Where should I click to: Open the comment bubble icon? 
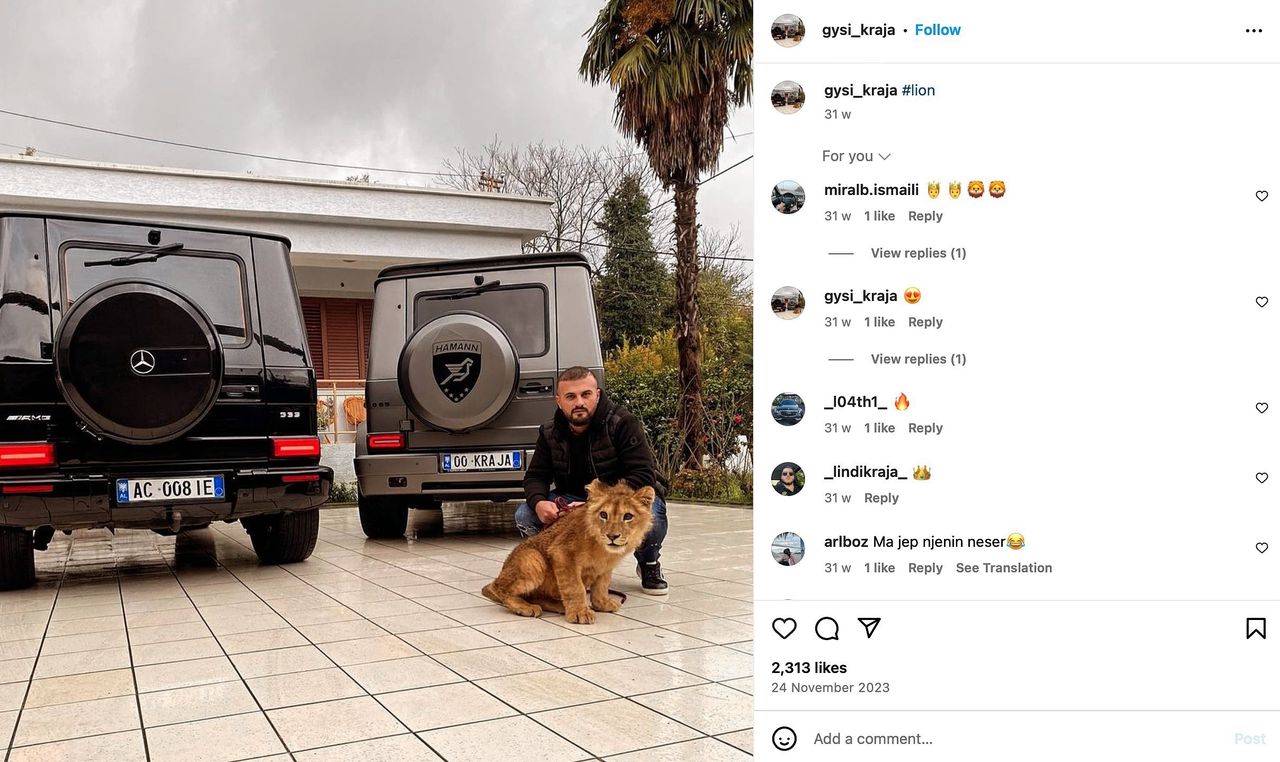(x=827, y=628)
